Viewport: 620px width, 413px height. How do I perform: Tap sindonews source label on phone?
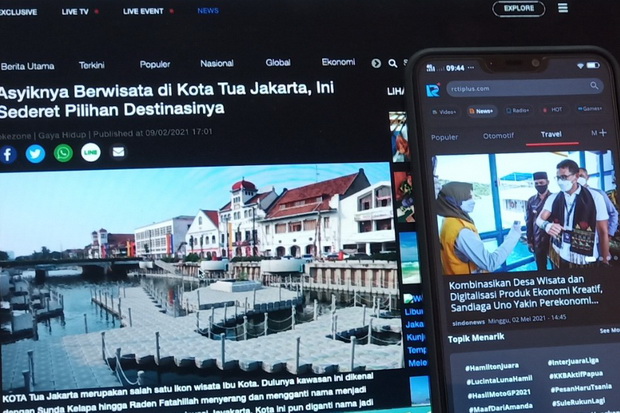point(469,322)
